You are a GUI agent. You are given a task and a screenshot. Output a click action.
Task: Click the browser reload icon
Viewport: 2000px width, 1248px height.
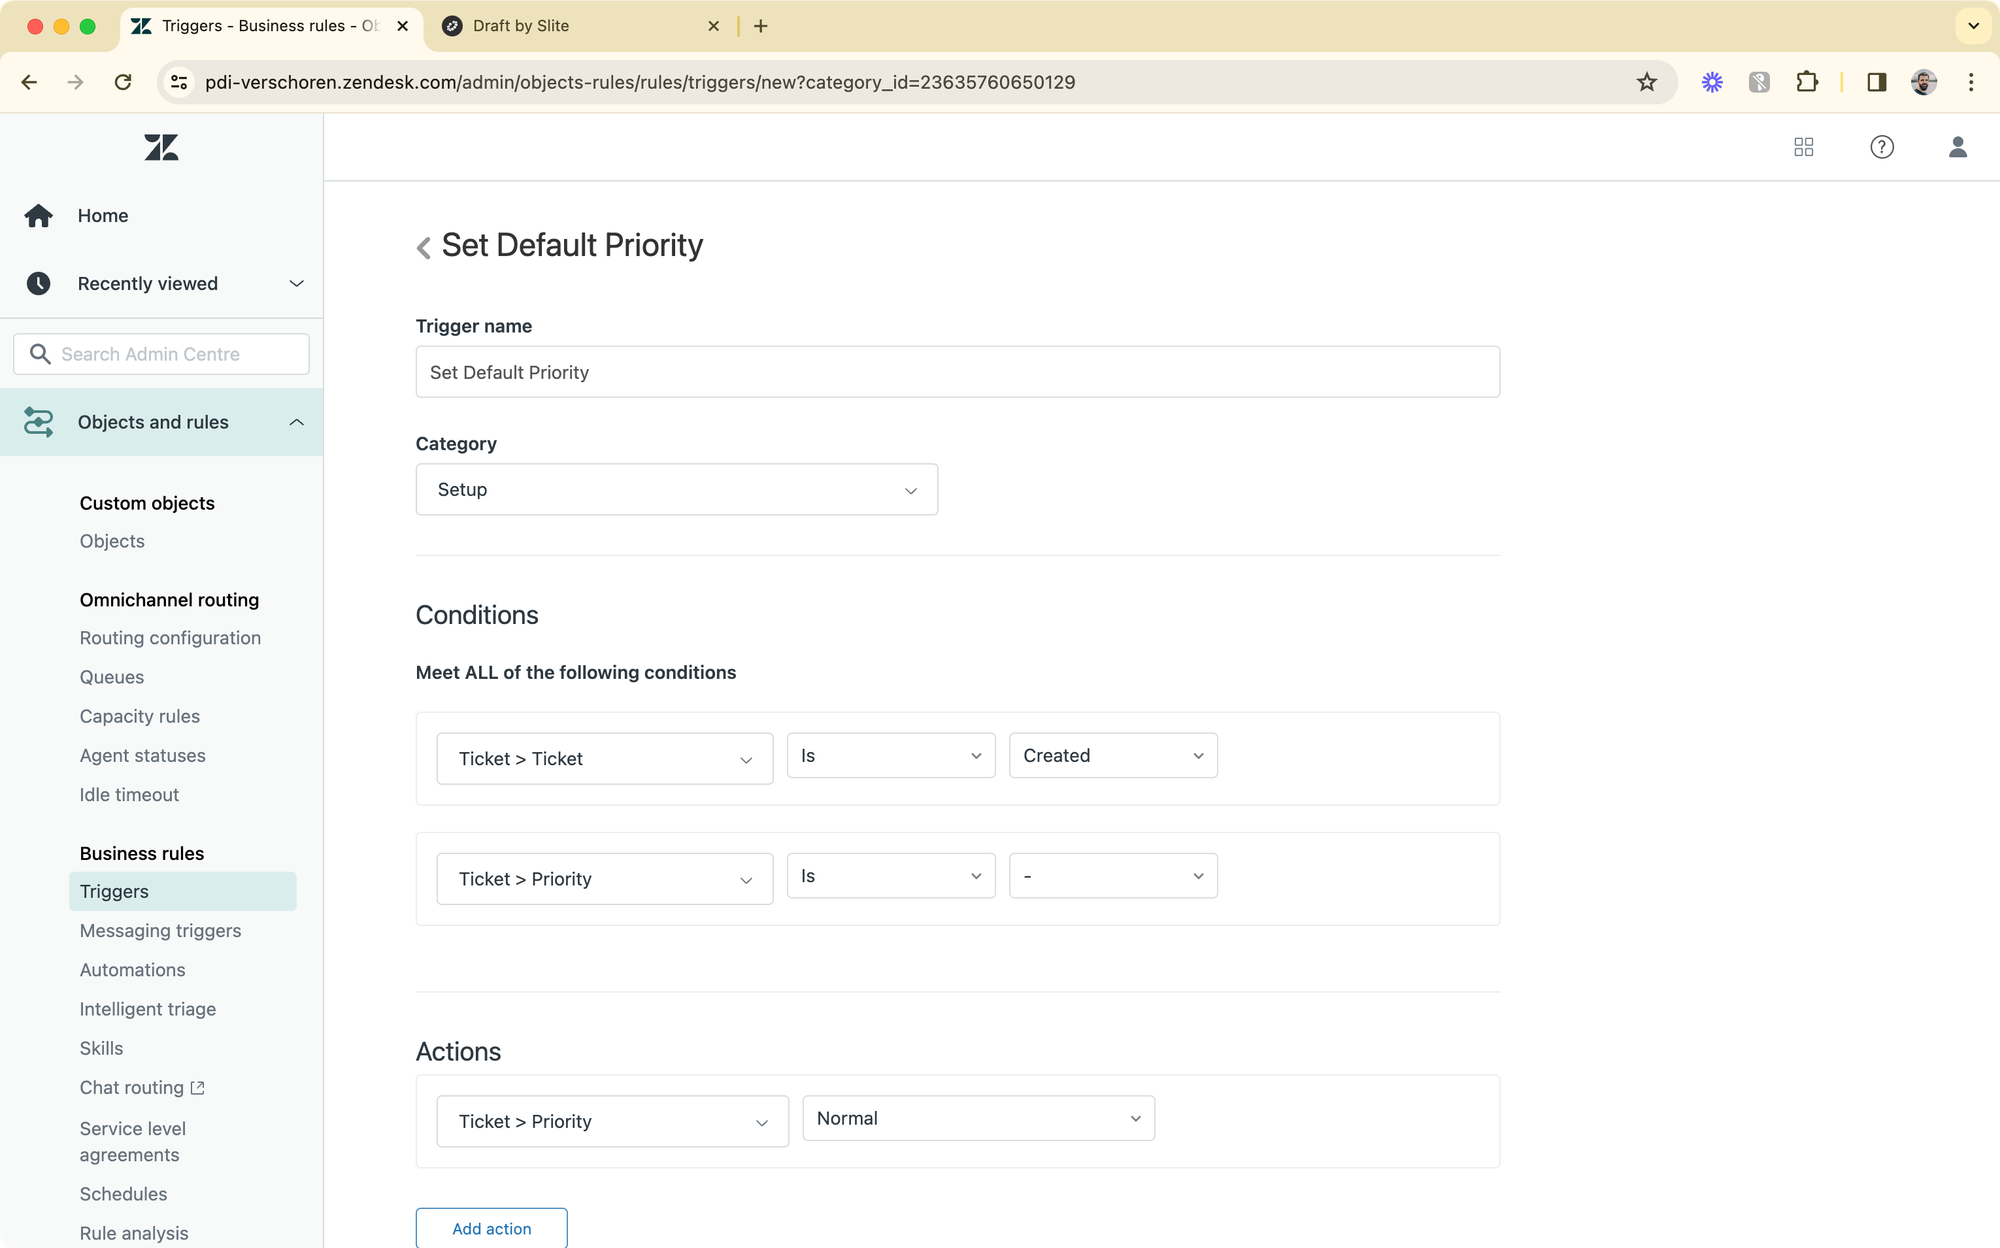123,82
